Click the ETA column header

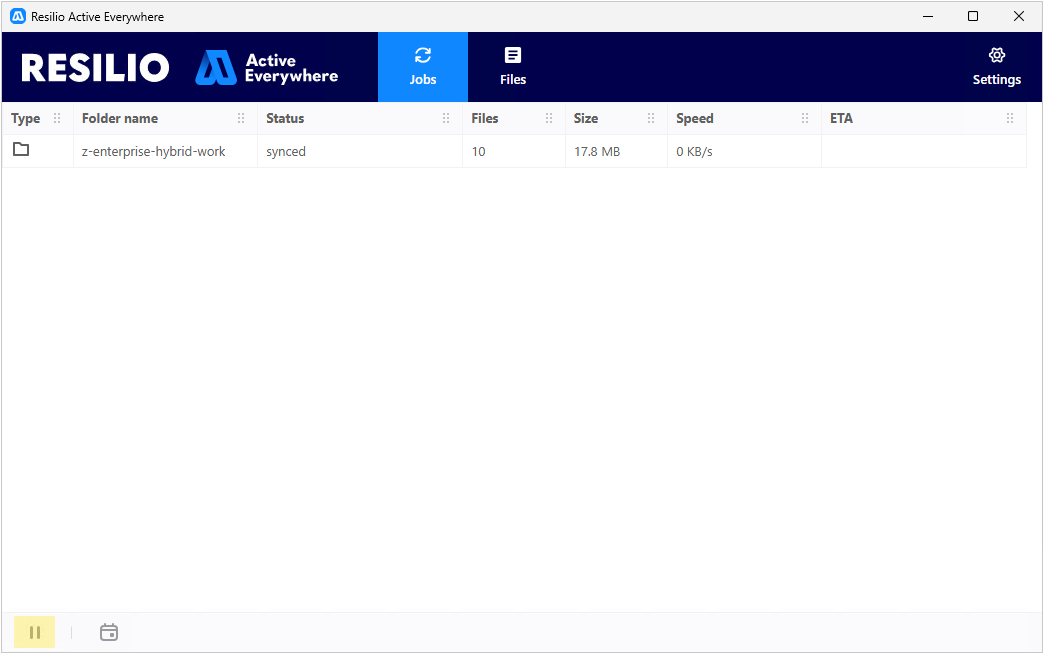[841, 119]
